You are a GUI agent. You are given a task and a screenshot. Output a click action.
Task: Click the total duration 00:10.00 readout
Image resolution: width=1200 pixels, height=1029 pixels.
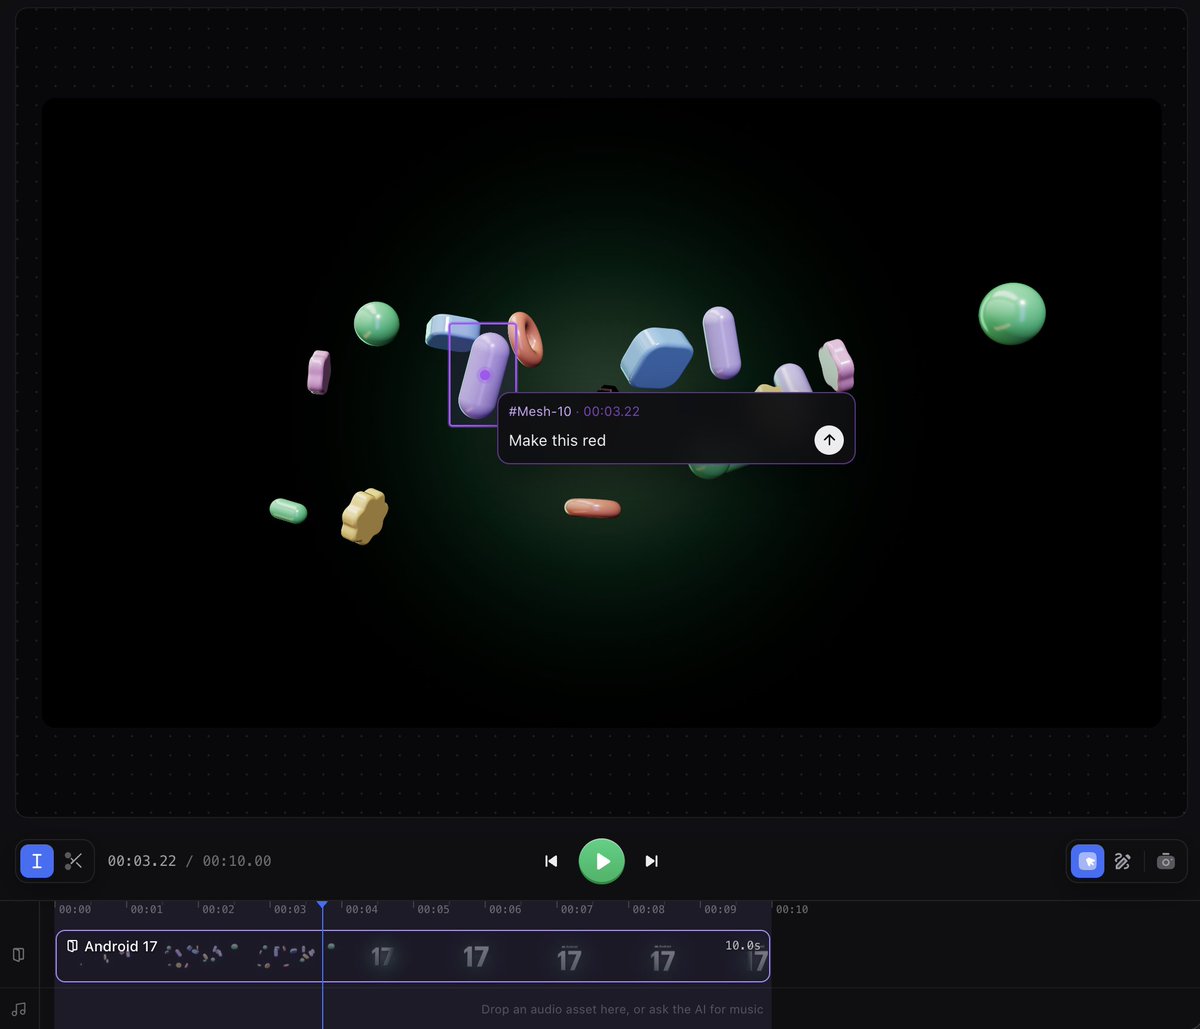click(237, 861)
